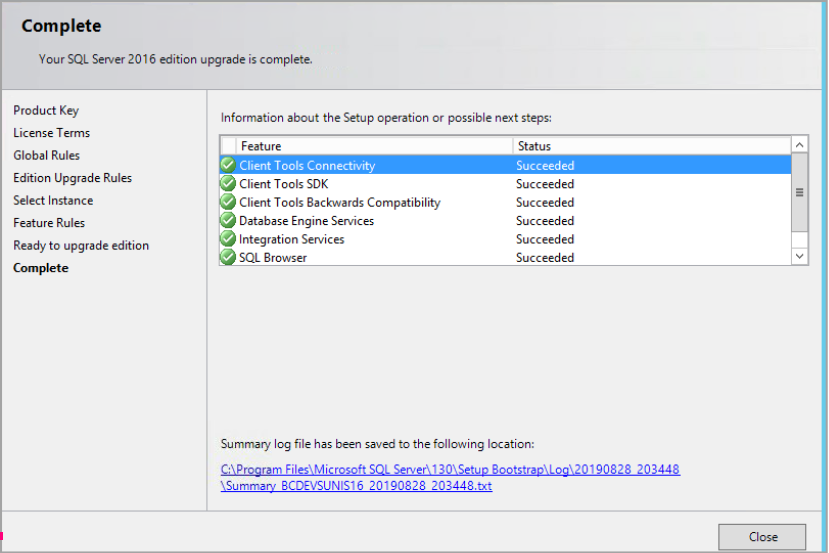
Task: Click success icon next to Integration Services
Action: point(228,239)
